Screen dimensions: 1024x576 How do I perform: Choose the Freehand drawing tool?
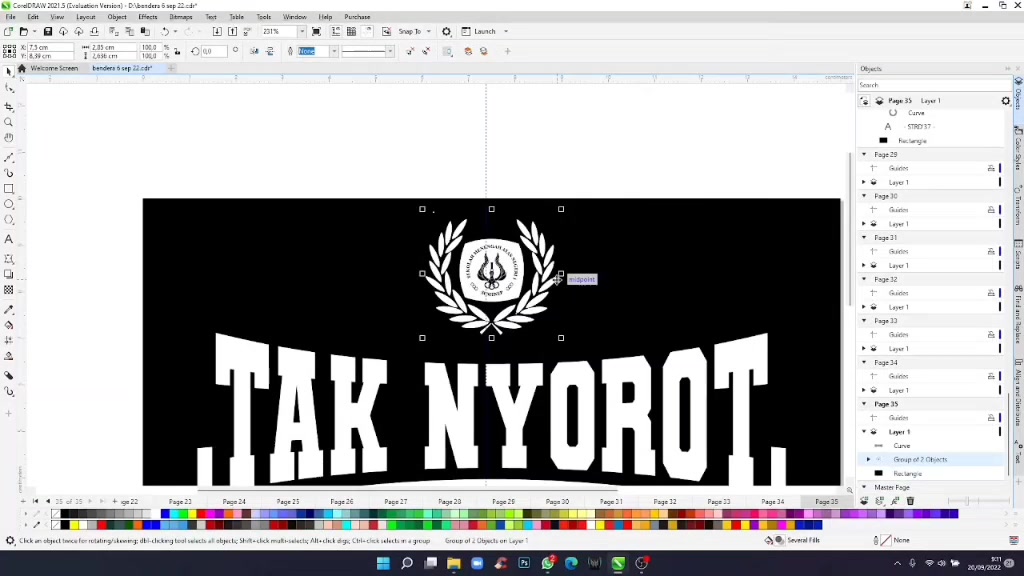(x=8, y=157)
